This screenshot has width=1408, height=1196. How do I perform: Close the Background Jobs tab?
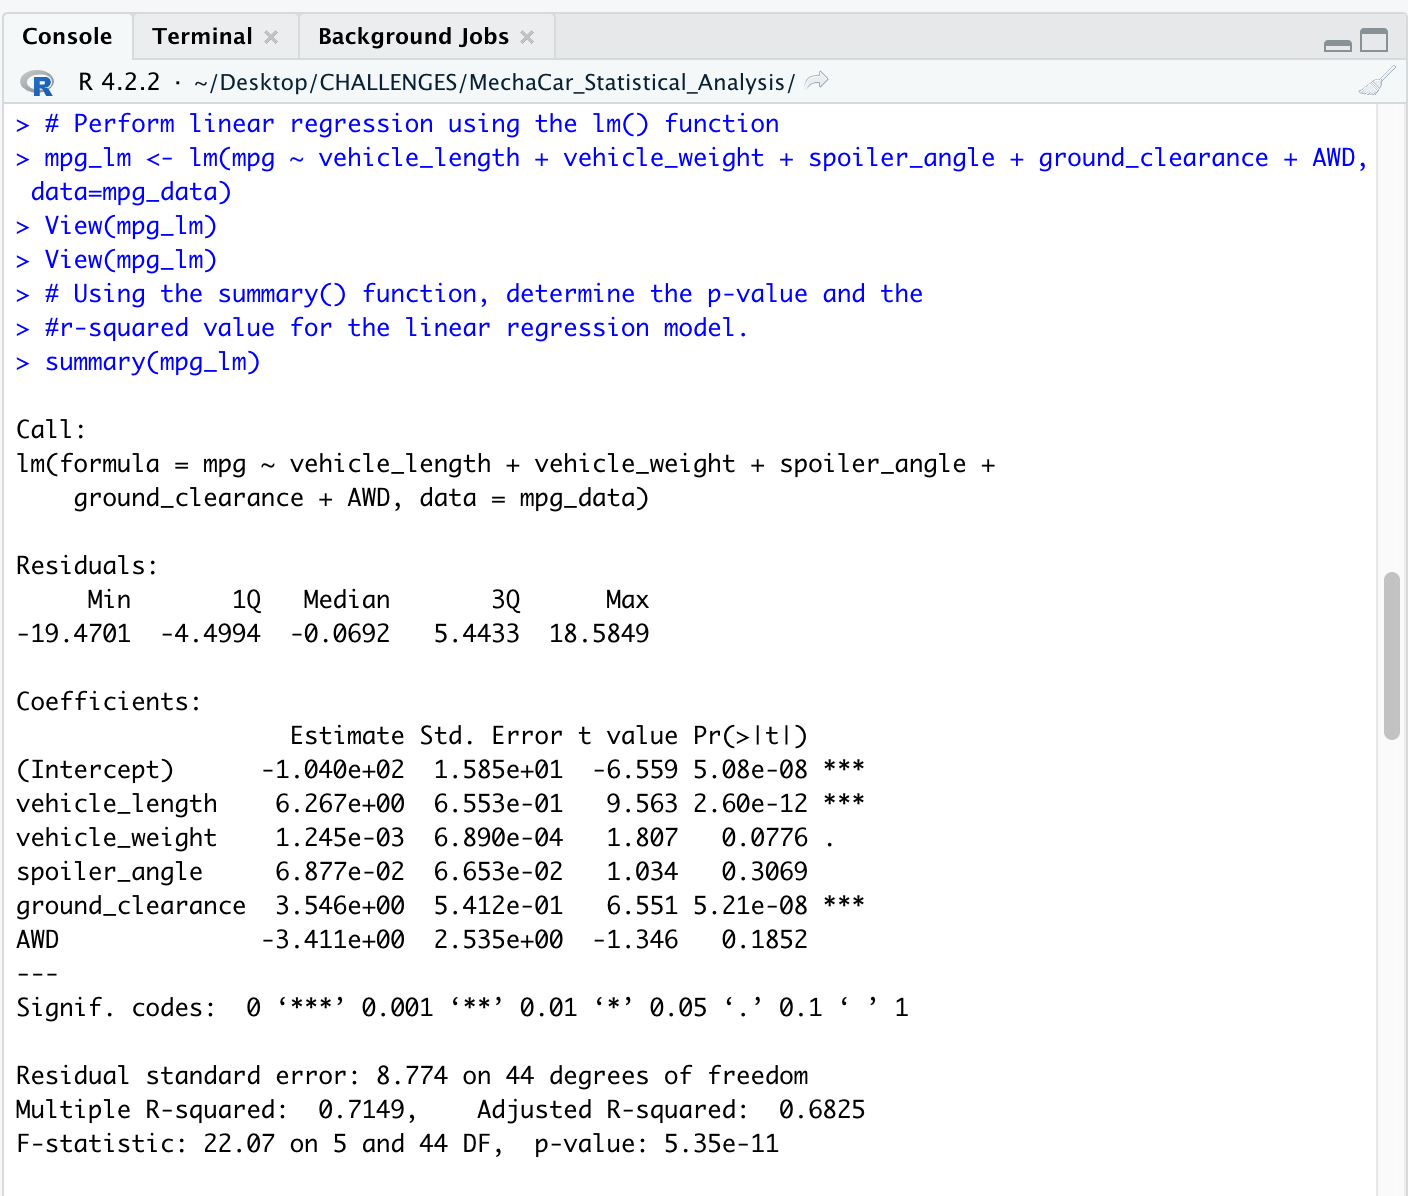click(x=527, y=35)
